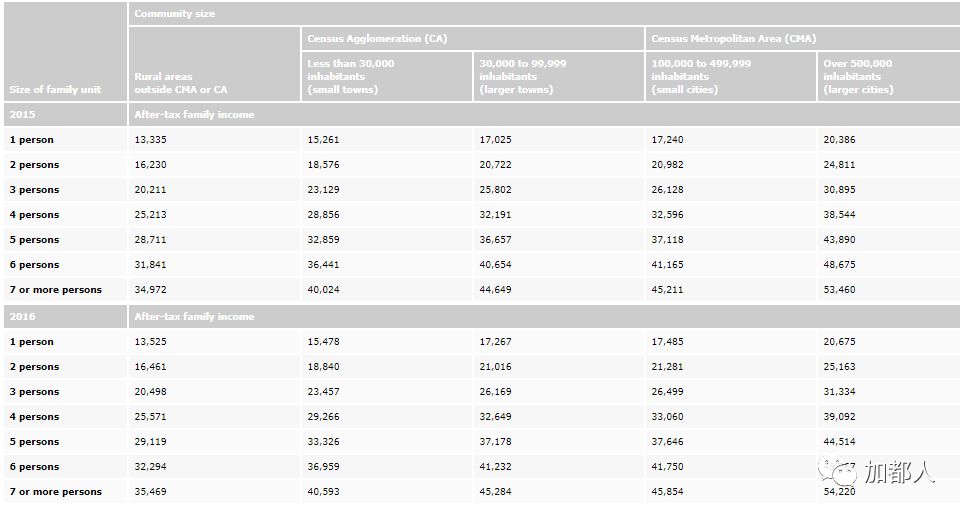Click the 13,335 income cell

pyautogui.click(x=150, y=140)
